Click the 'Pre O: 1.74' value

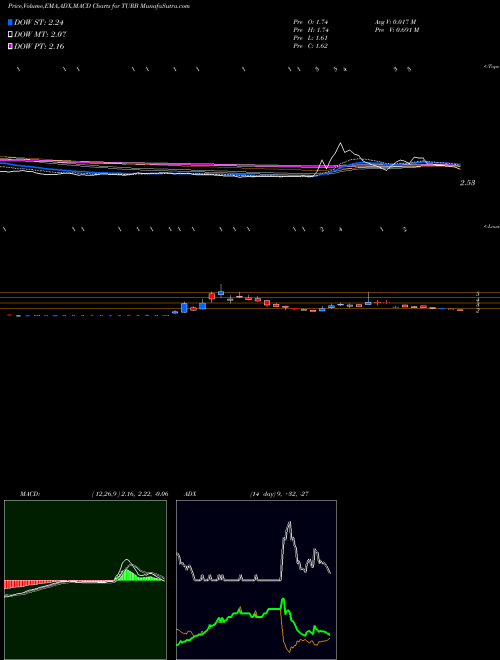click(311, 22)
